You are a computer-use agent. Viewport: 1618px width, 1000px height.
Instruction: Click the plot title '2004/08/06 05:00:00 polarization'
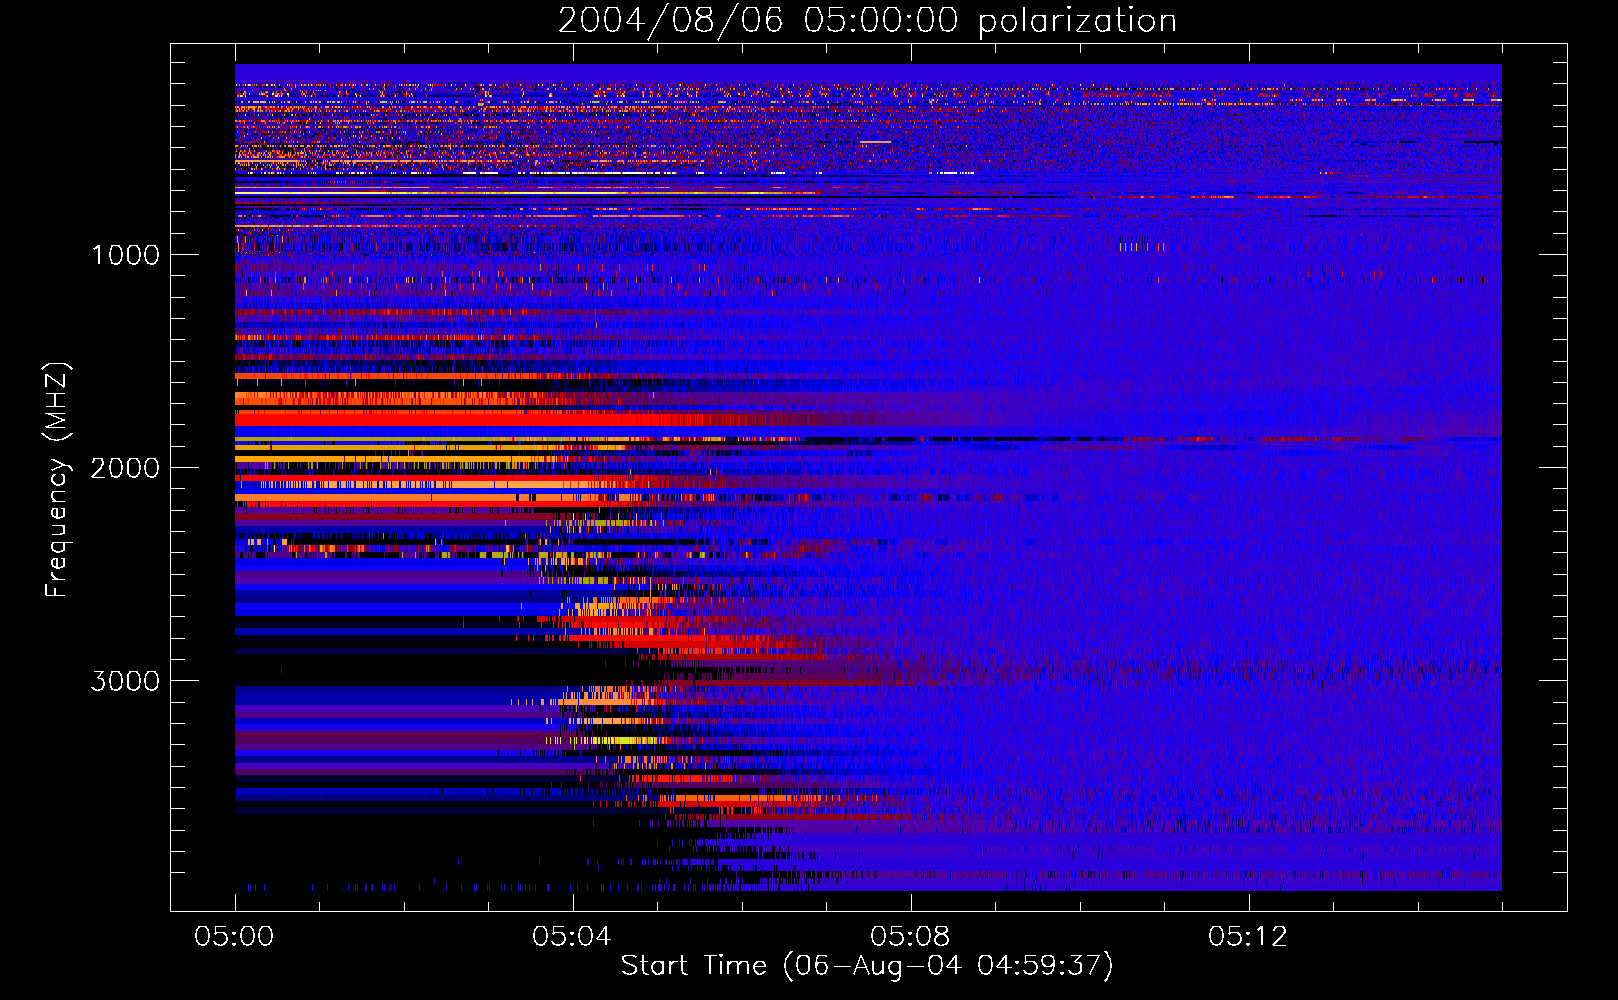click(867, 21)
